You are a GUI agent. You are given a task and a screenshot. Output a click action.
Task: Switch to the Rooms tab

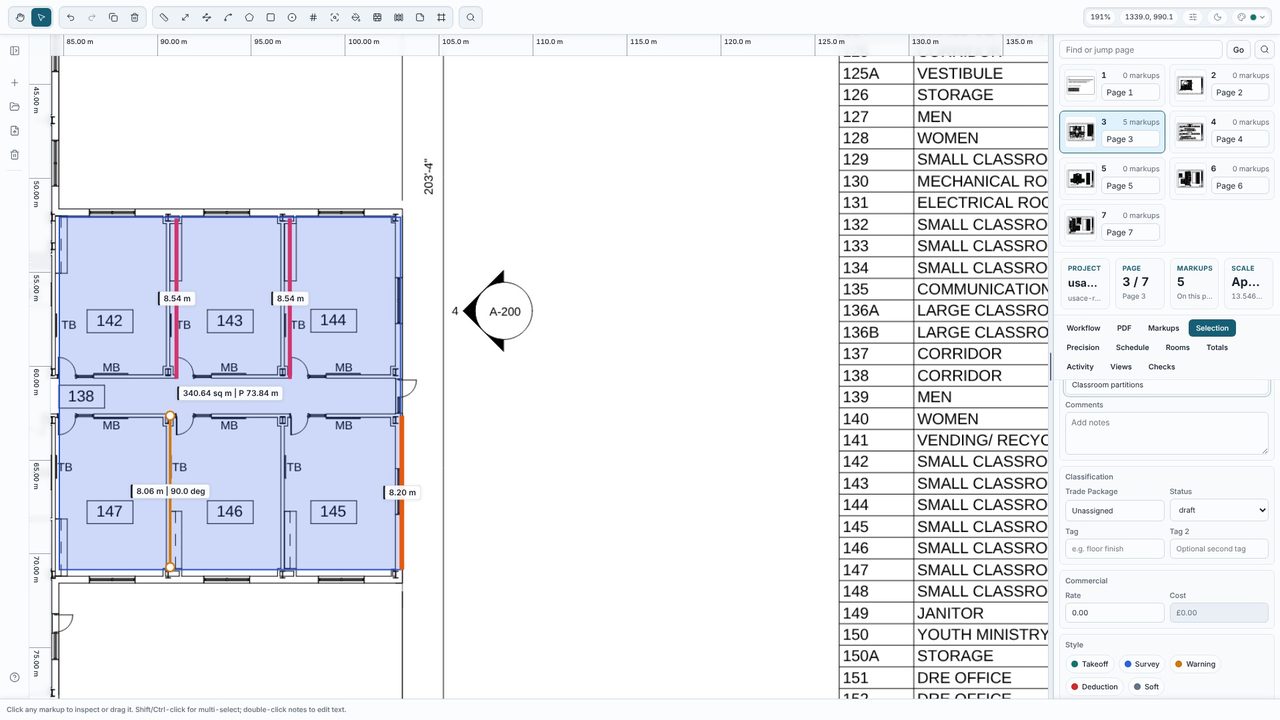pos(1178,348)
